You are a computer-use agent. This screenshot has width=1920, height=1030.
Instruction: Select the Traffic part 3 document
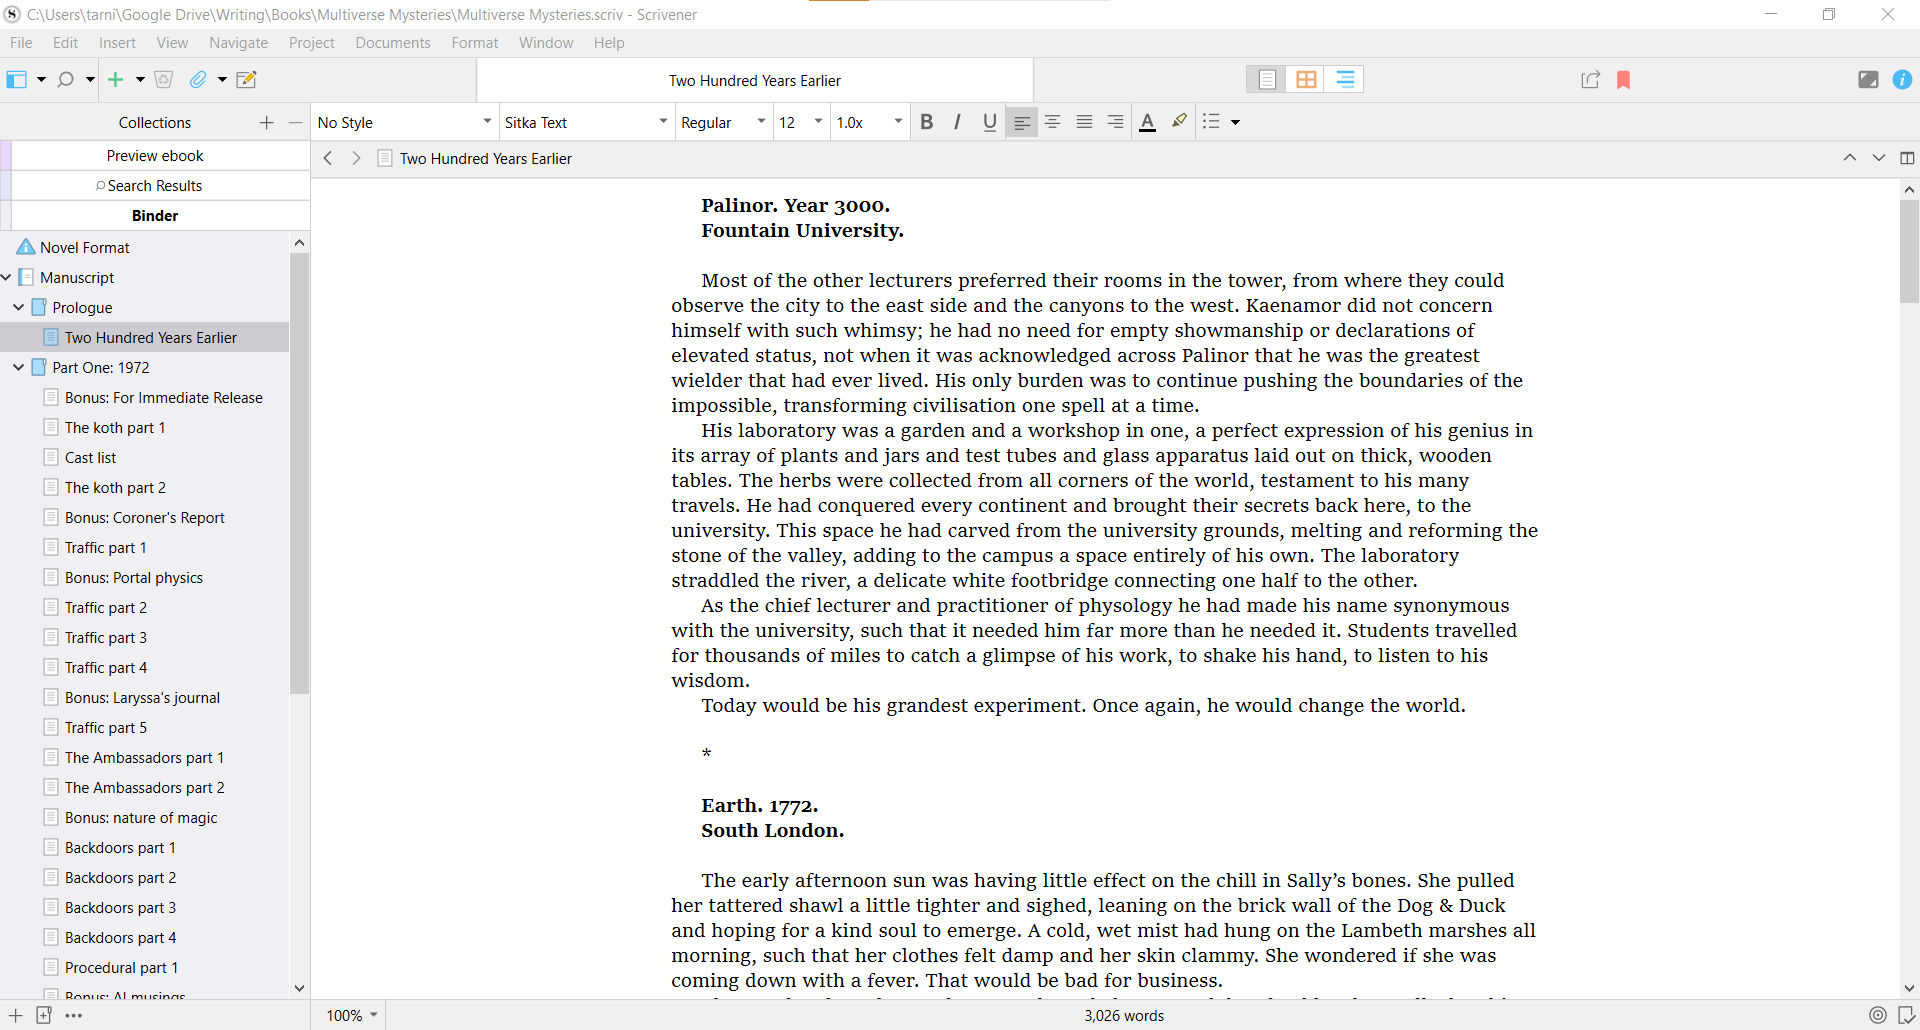(x=105, y=637)
